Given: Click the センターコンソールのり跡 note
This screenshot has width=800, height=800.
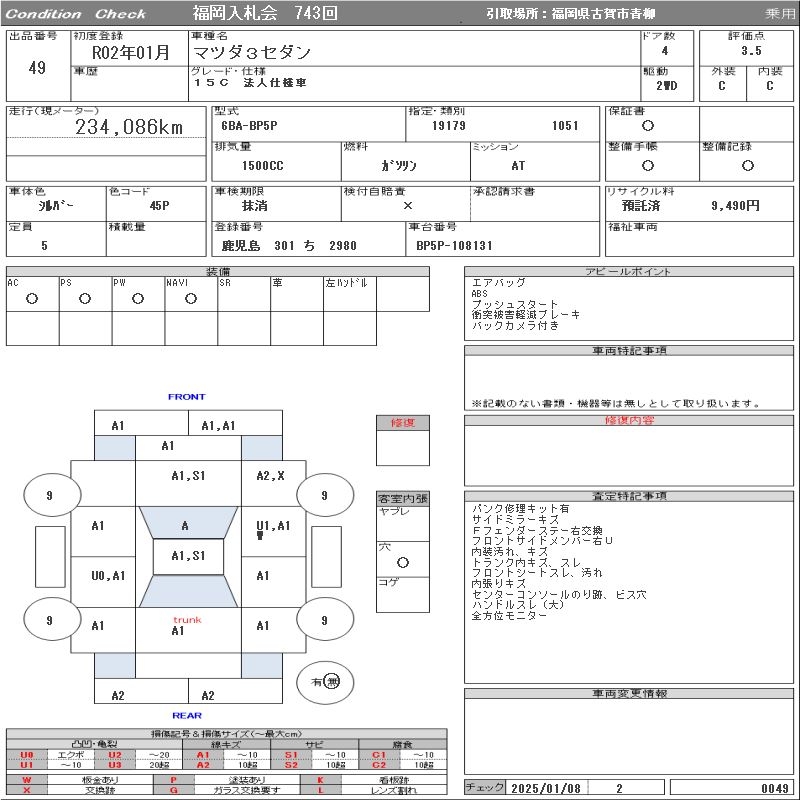Looking at the screenshot, I should point(537,594).
